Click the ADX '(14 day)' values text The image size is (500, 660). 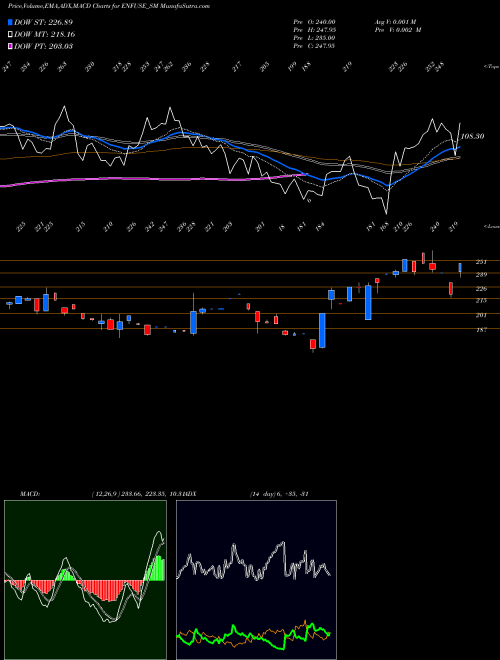[x=279, y=494]
